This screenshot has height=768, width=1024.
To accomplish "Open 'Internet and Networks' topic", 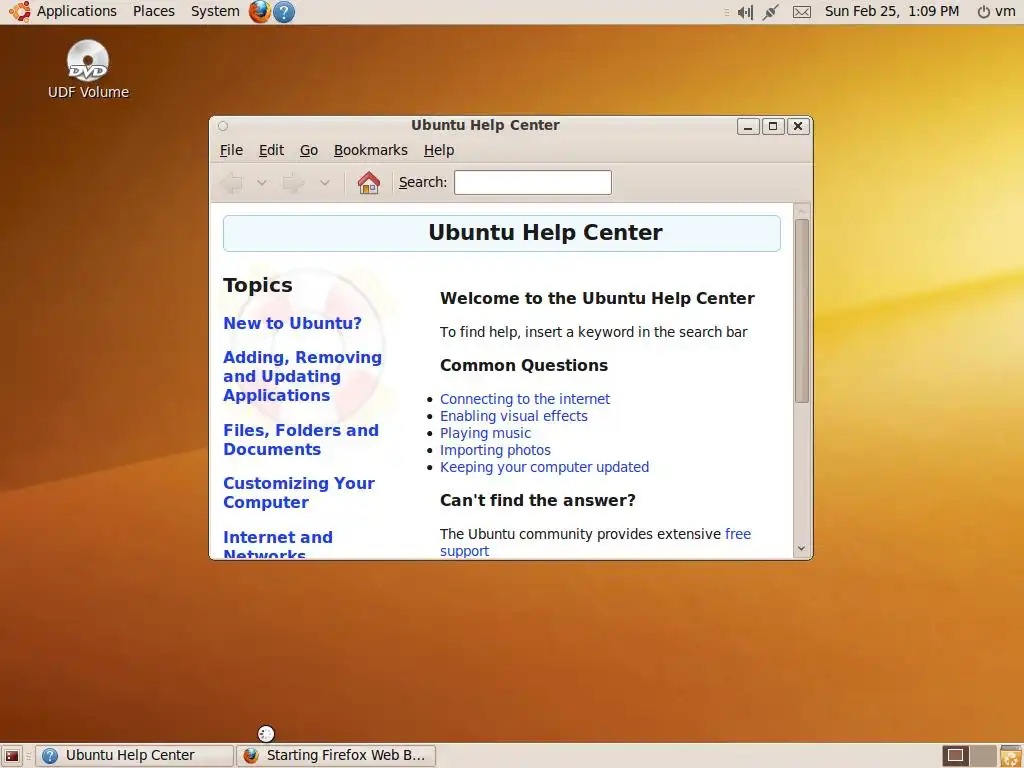I will pos(278,543).
